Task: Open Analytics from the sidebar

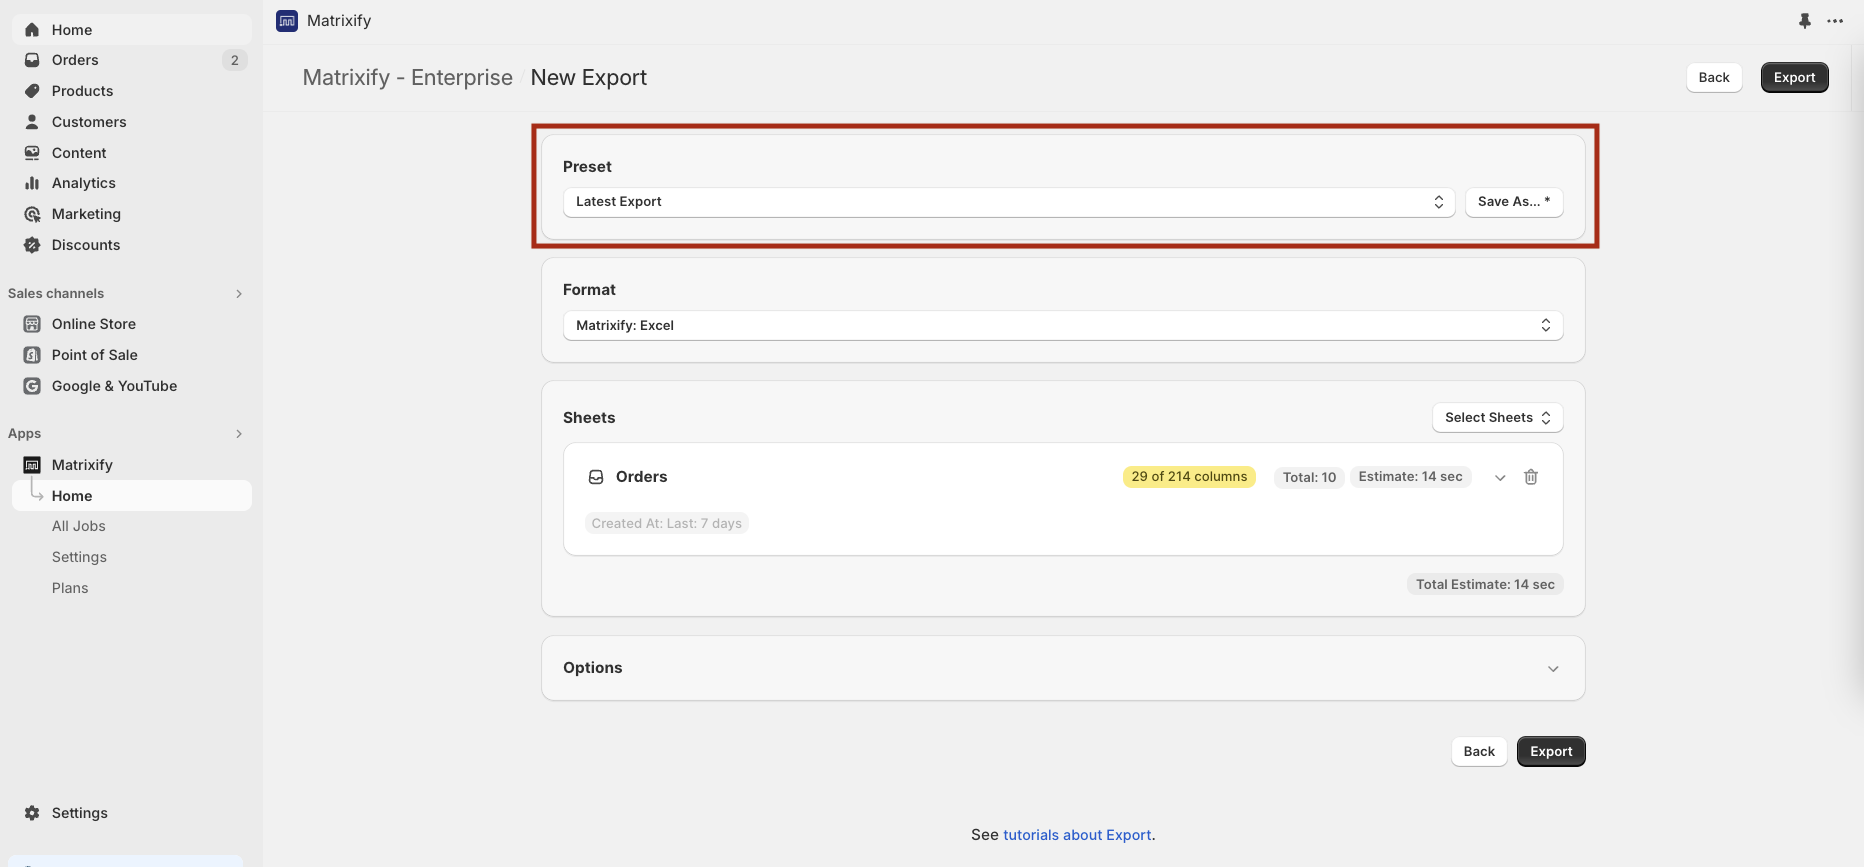Action: coord(84,183)
